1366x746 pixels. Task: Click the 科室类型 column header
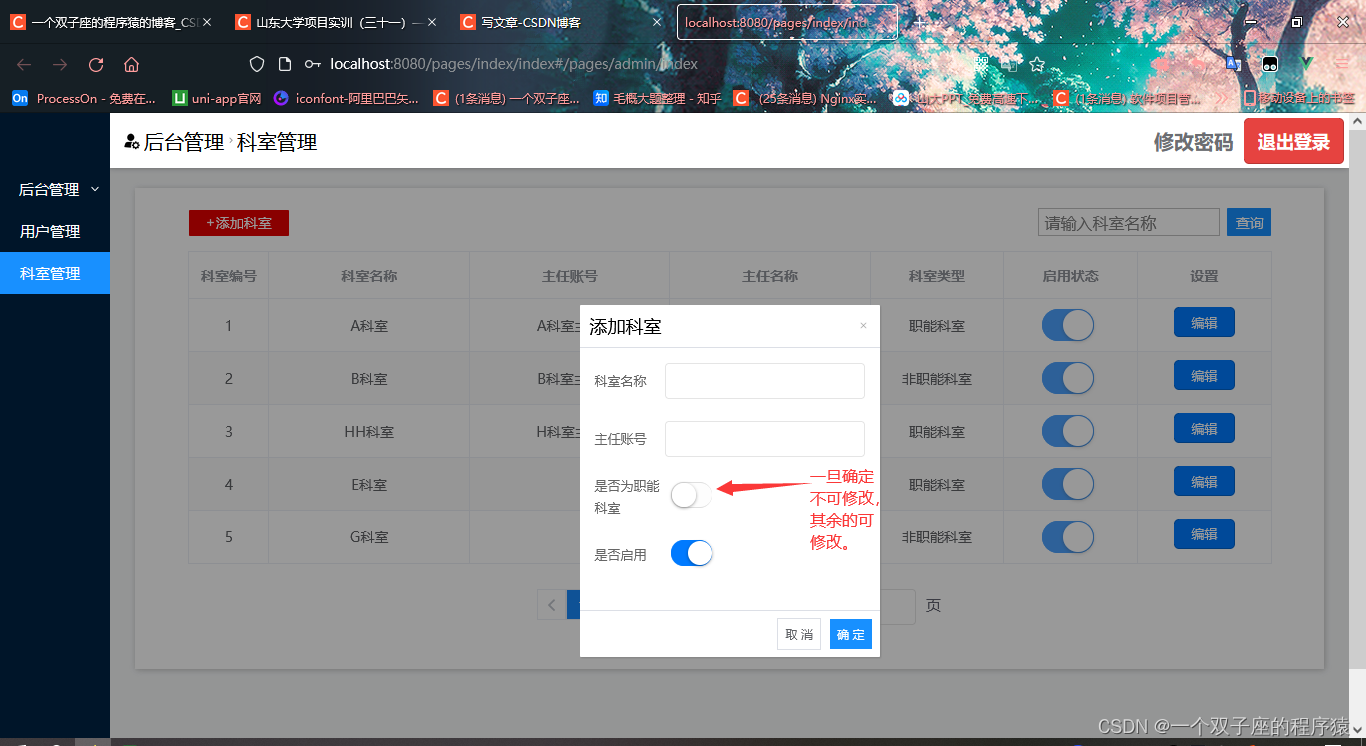tap(937, 276)
